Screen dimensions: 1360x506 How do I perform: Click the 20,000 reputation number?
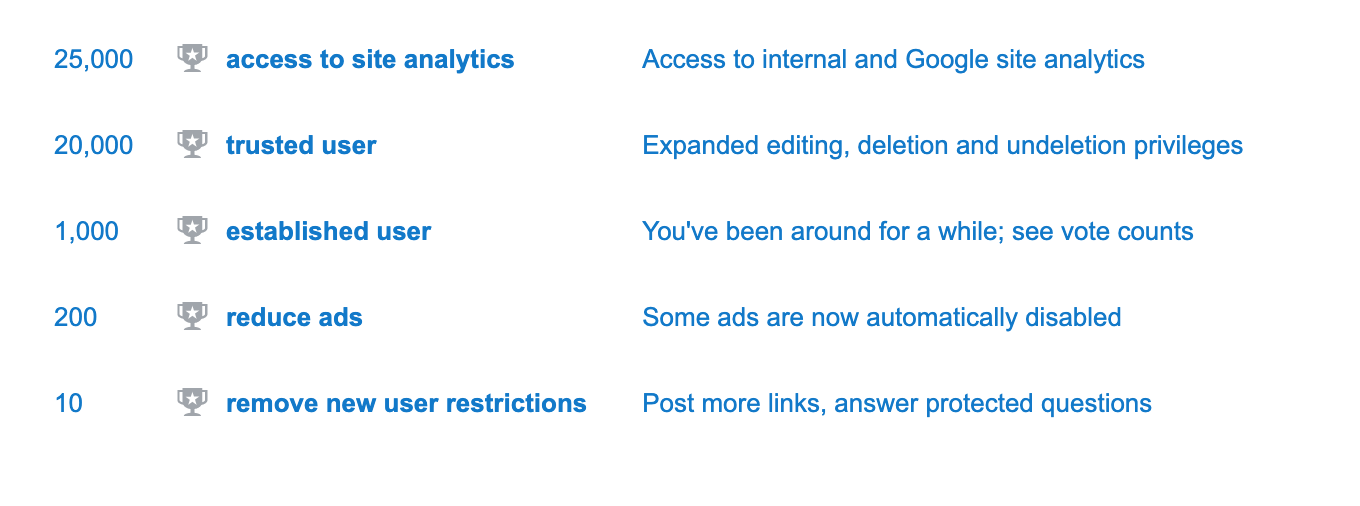94,146
